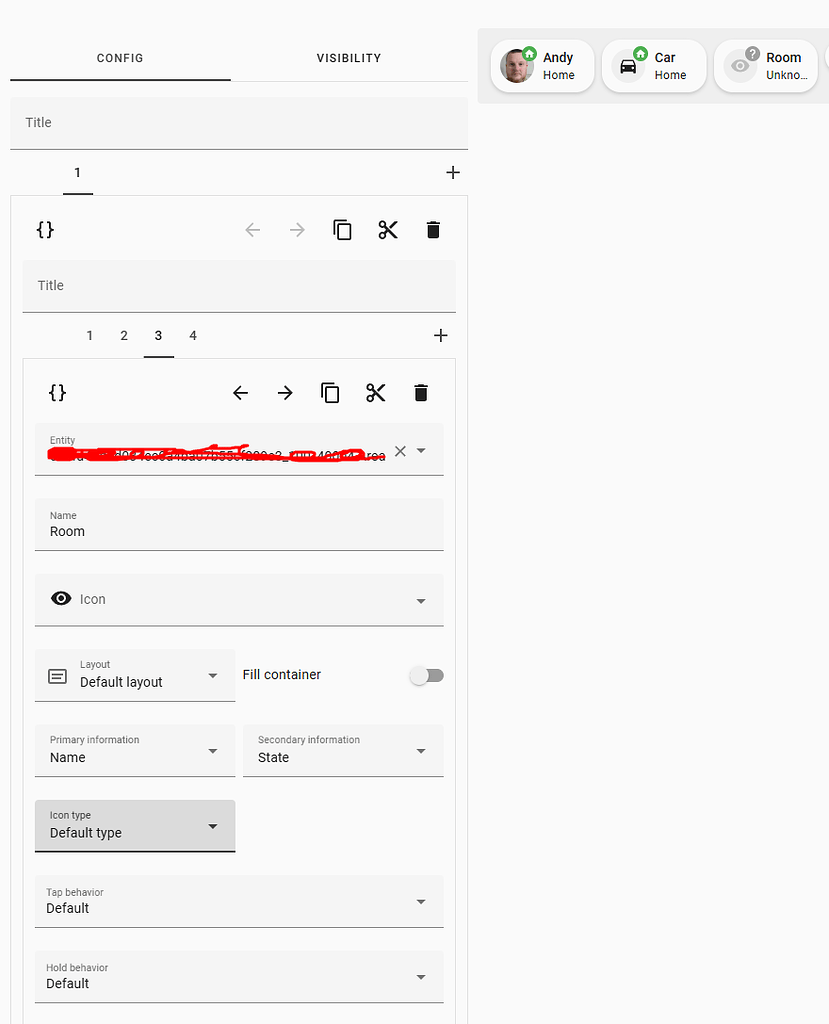This screenshot has height=1024, width=829.
Task: Duplicate the inner card using copy icon
Action: (x=330, y=392)
